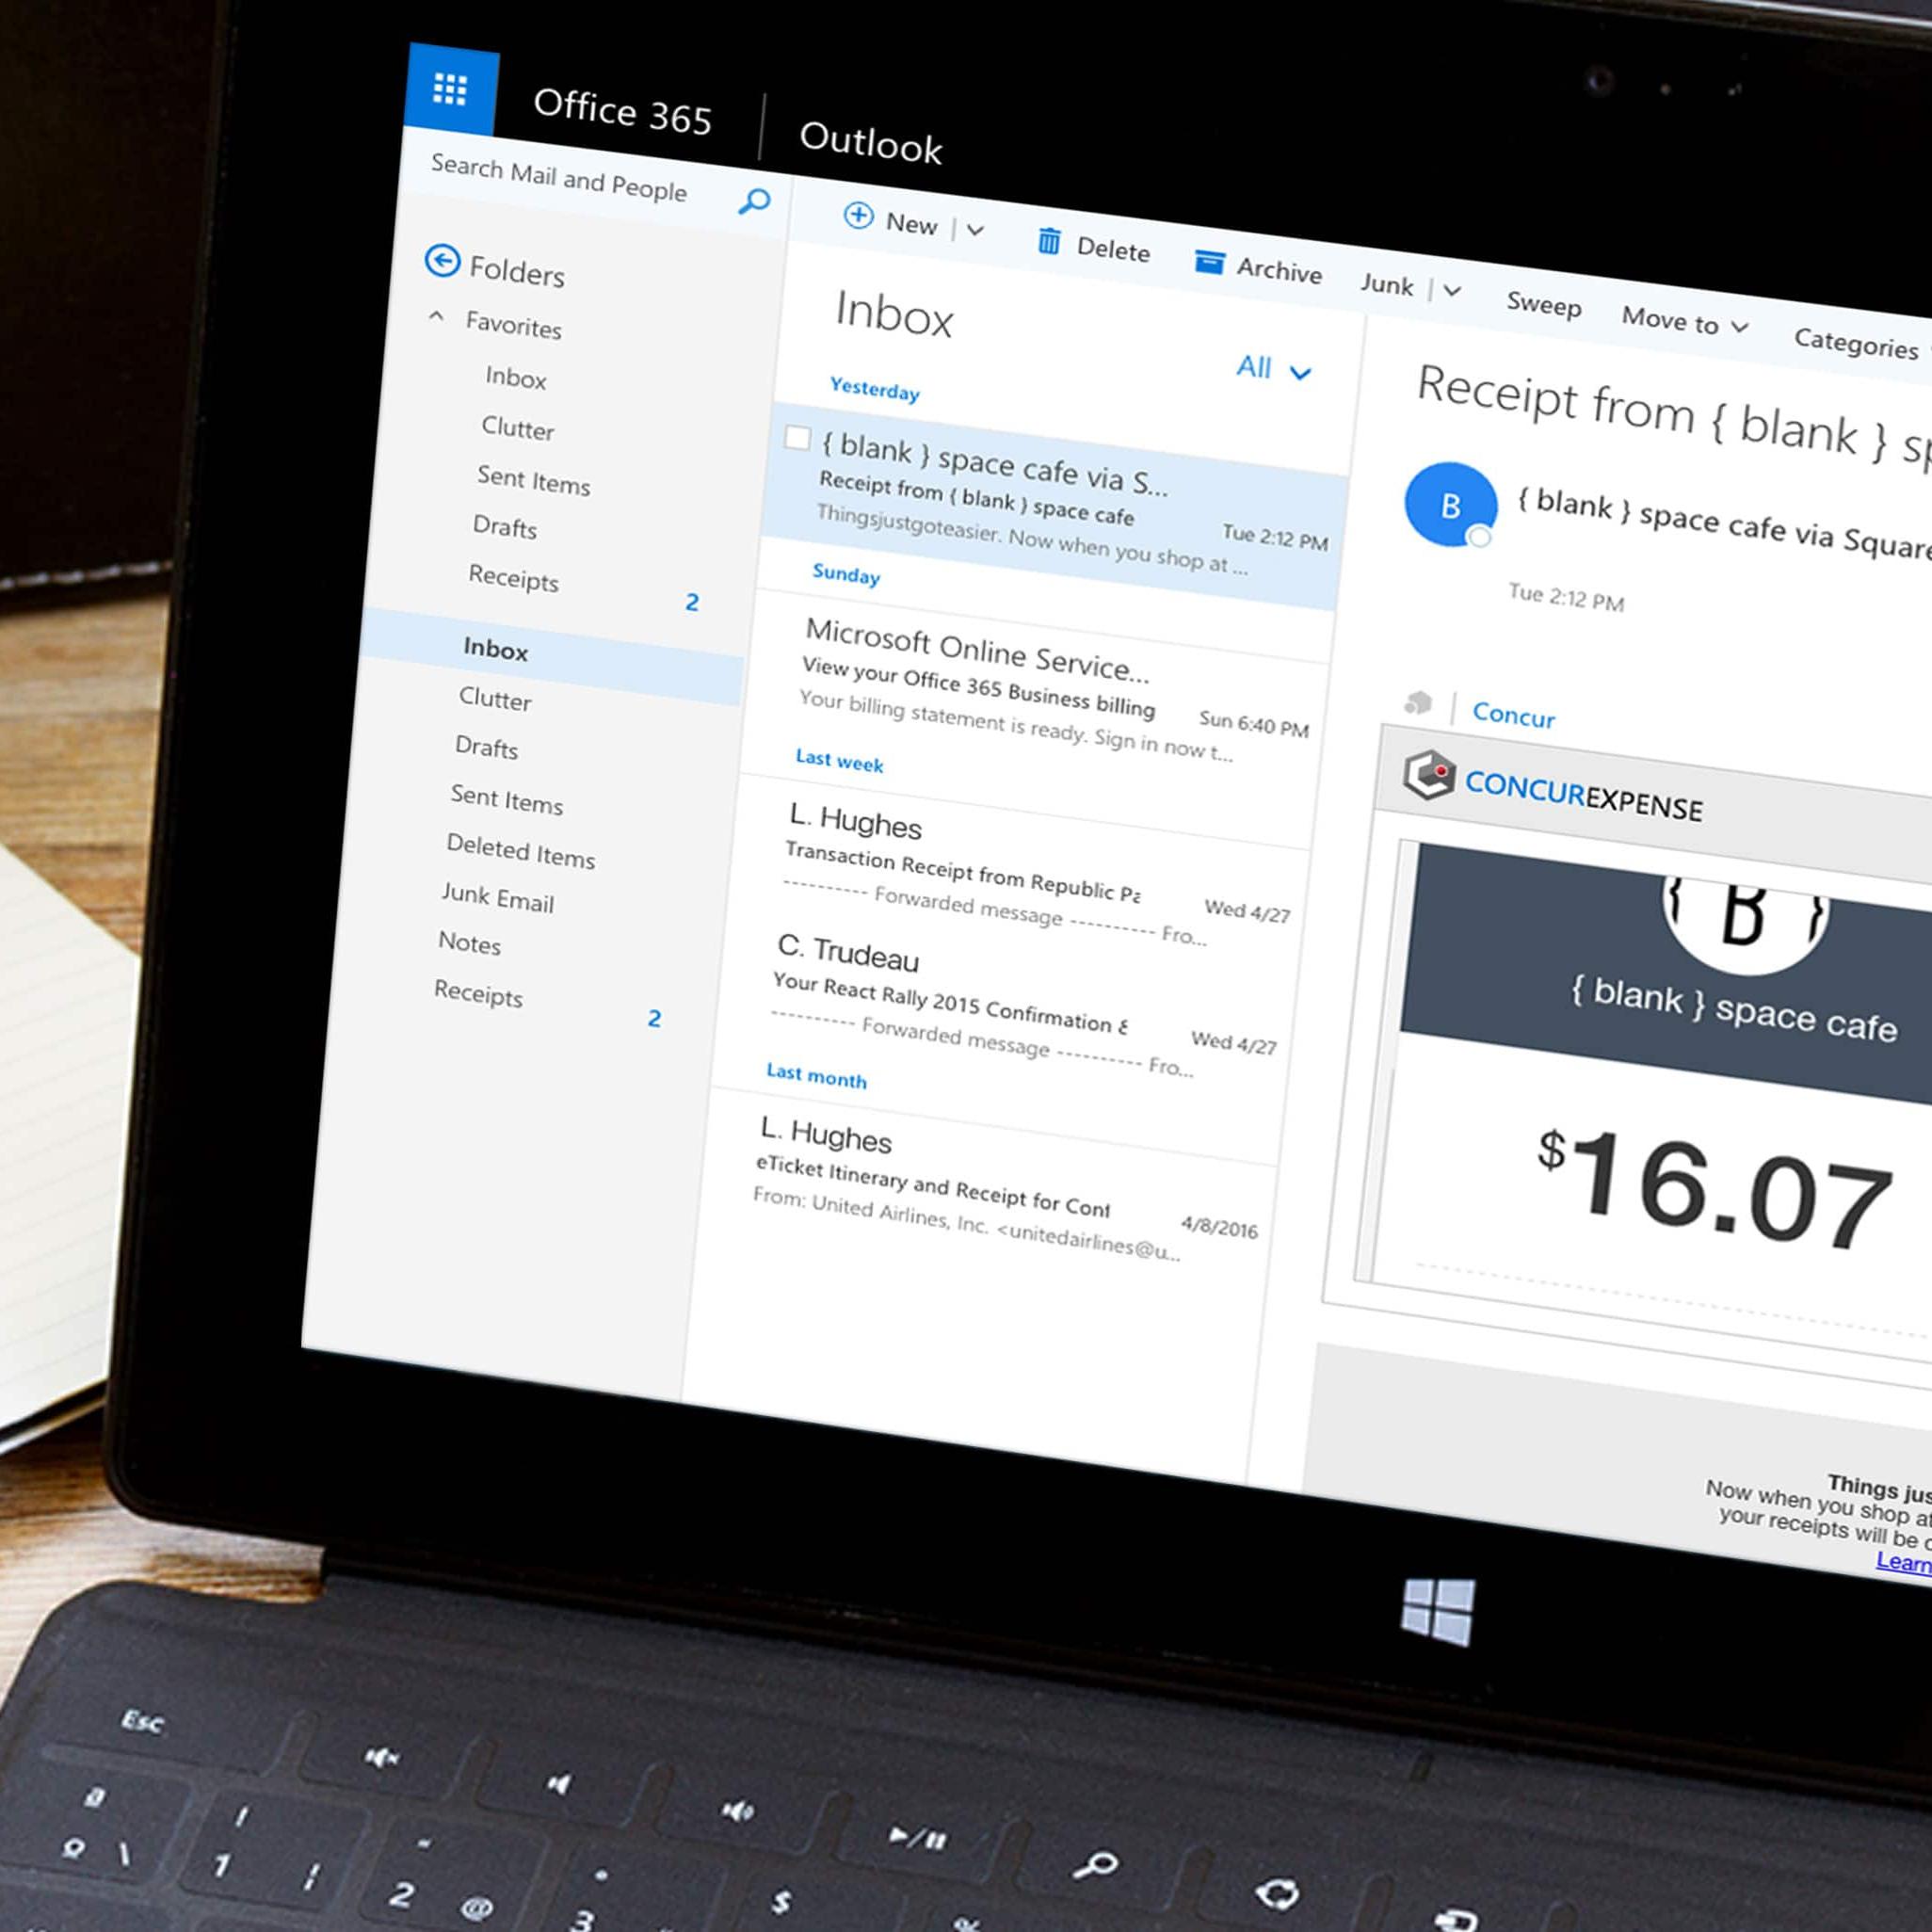This screenshot has height=1932, width=1932.
Task: Click Categories in the toolbar
Action: pyautogui.click(x=1856, y=343)
